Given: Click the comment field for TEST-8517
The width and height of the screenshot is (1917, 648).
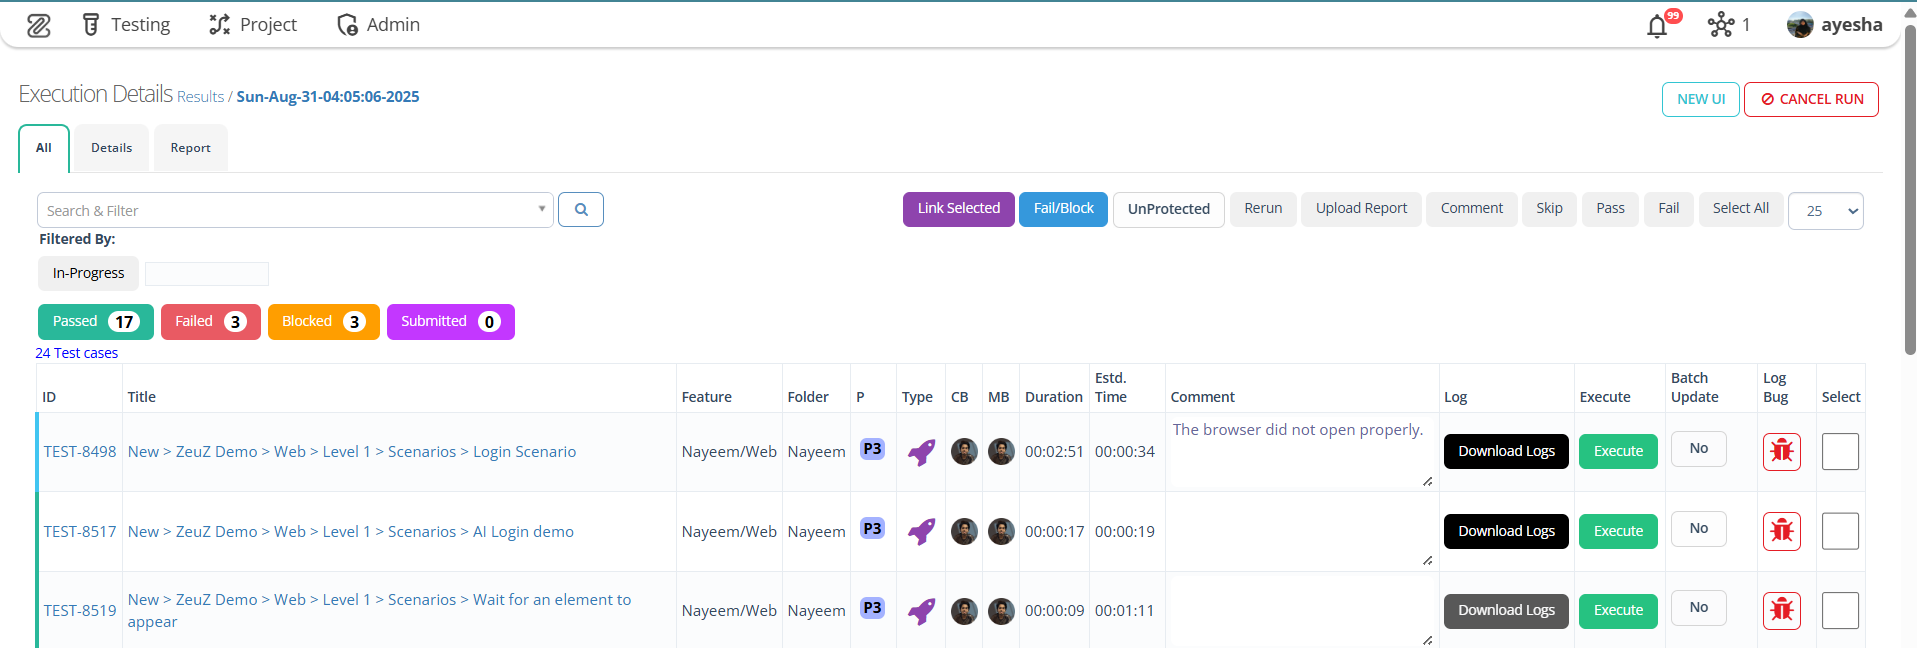Looking at the screenshot, I should tap(1300, 531).
